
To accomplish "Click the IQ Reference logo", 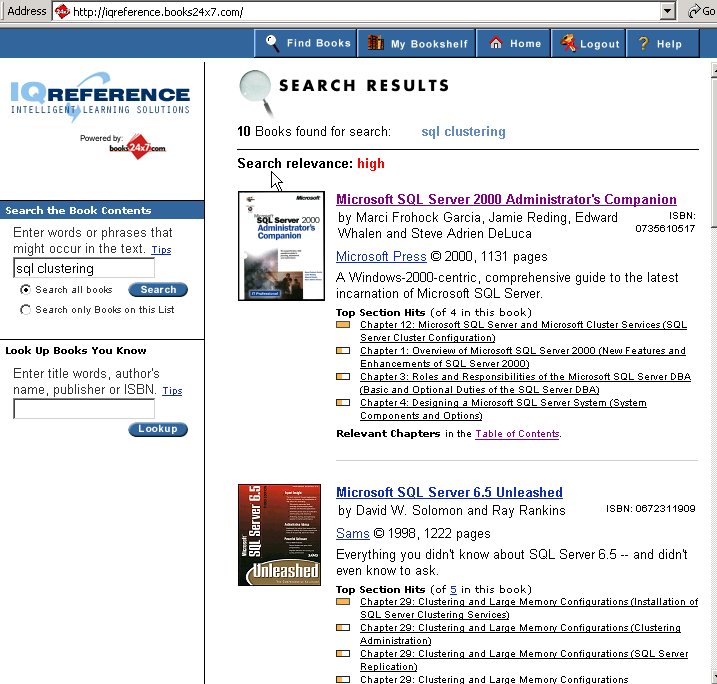I will point(100,95).
